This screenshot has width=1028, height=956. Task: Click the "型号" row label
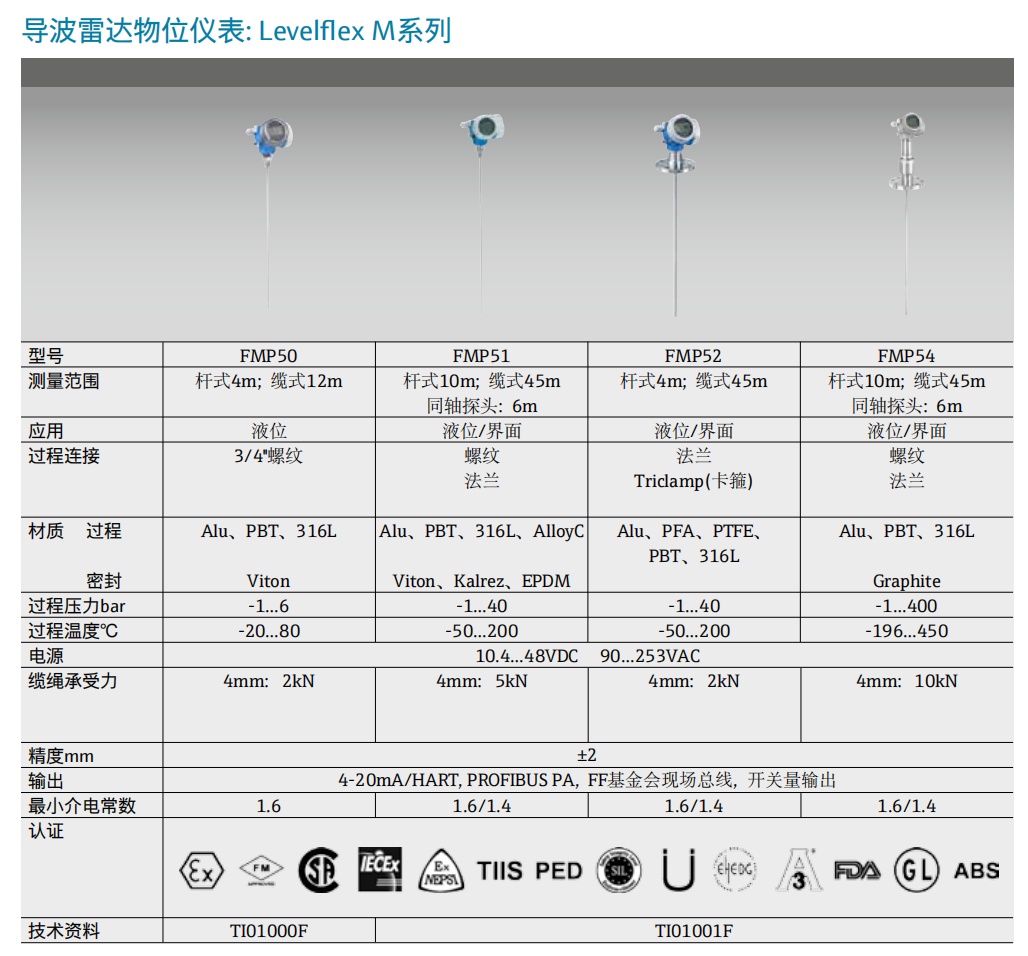pyautogui.click(x=46, y=356)
